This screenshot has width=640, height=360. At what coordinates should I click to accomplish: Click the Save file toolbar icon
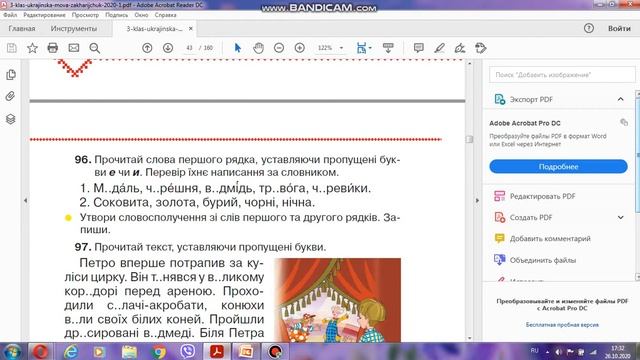pos(12,48)
